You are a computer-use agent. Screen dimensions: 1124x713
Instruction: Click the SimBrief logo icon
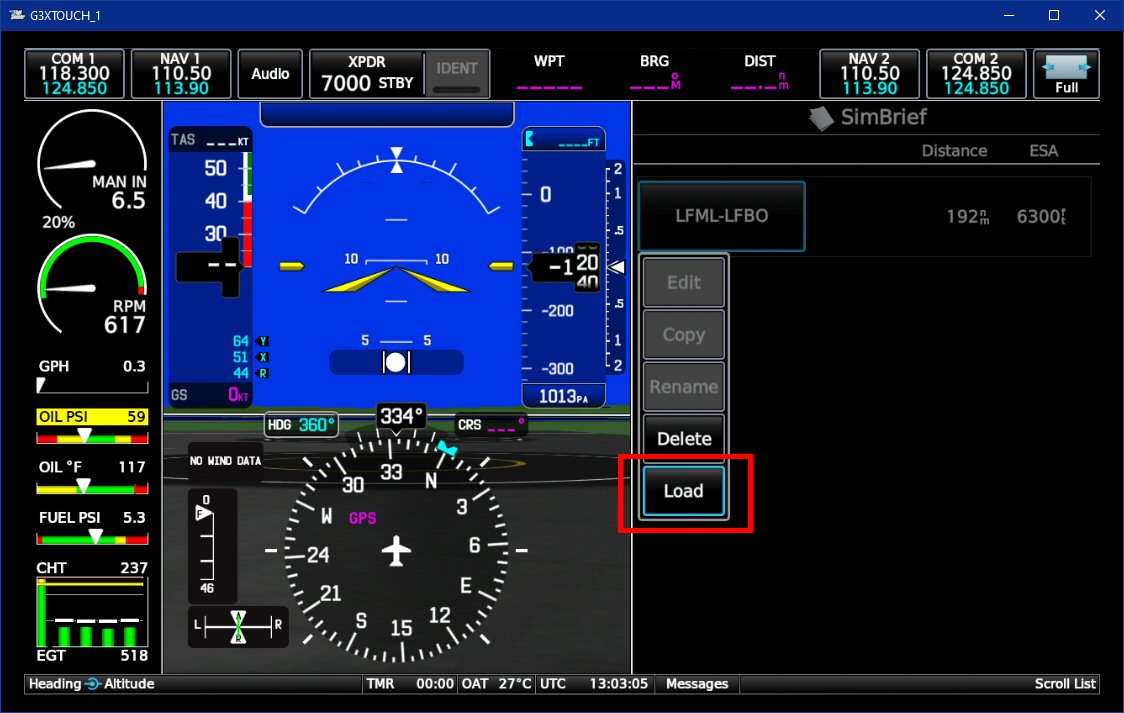[822, 118]
